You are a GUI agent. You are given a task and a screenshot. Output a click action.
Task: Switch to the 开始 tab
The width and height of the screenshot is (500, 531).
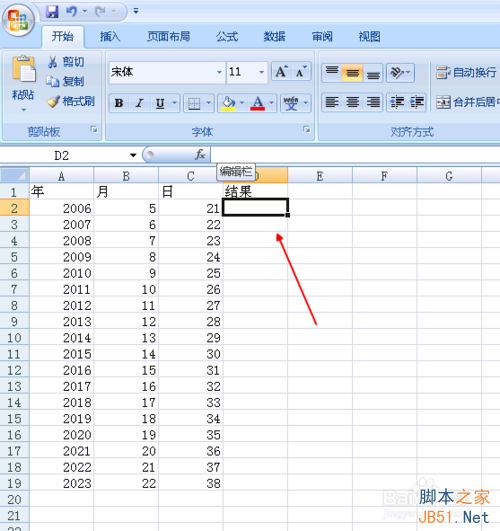click(x=63, y=37)
